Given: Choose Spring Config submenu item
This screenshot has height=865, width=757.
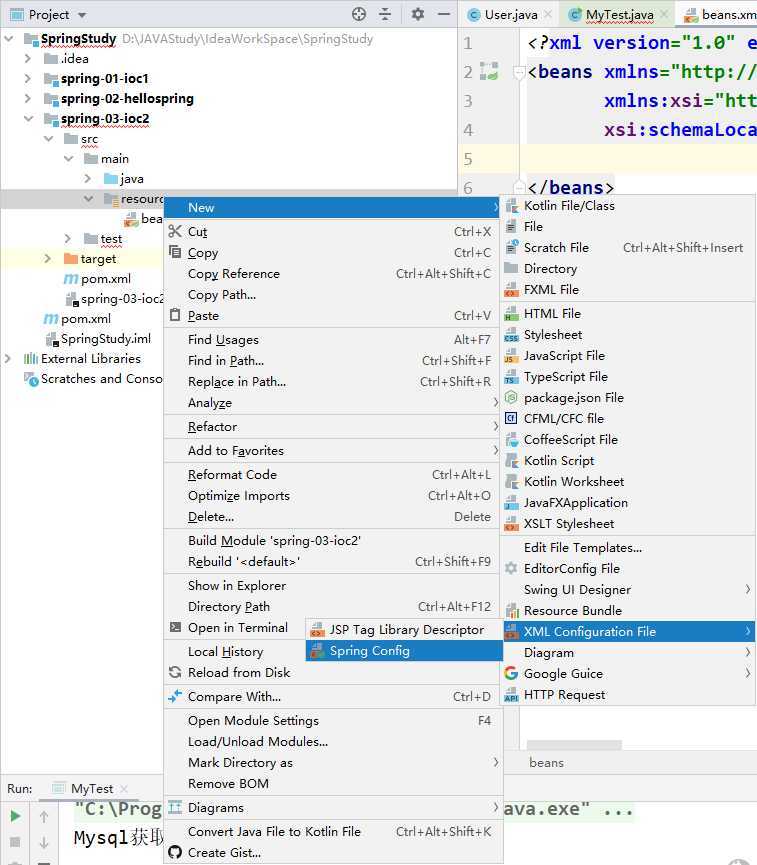Looking at the screenshot, I should (x=404, y=651).
